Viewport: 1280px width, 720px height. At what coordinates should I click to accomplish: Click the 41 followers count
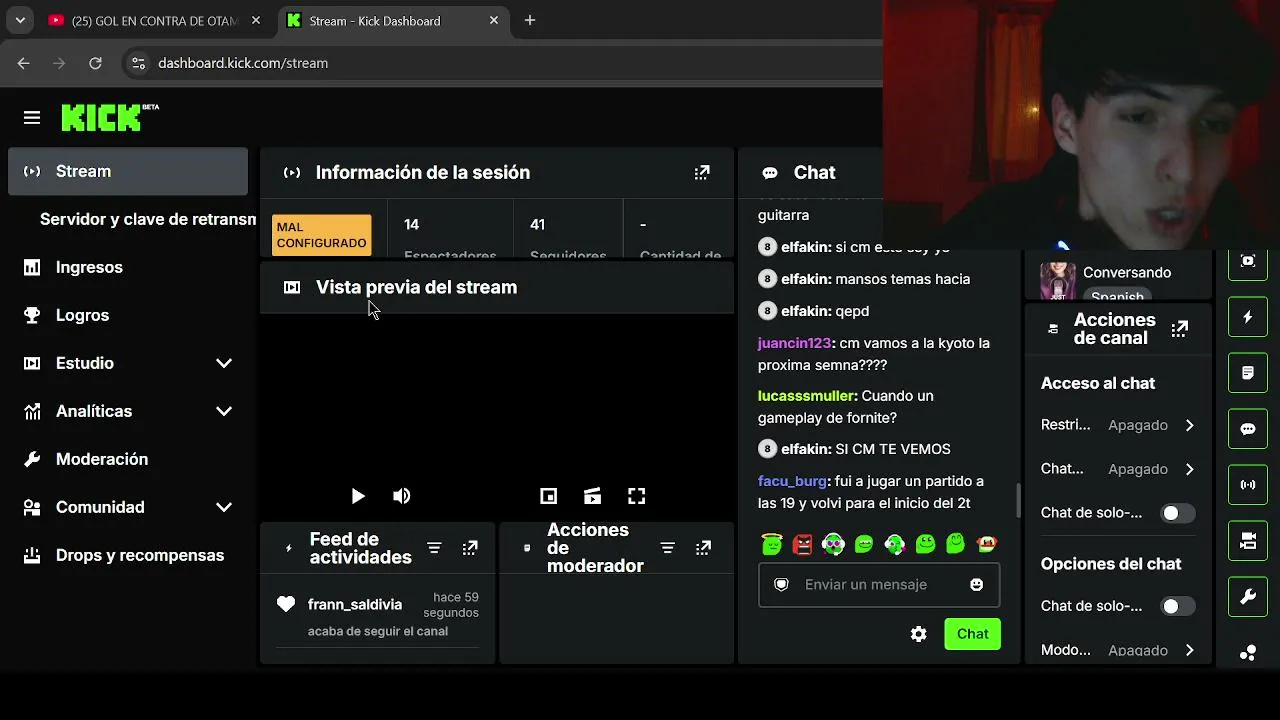tap(537, 225)
